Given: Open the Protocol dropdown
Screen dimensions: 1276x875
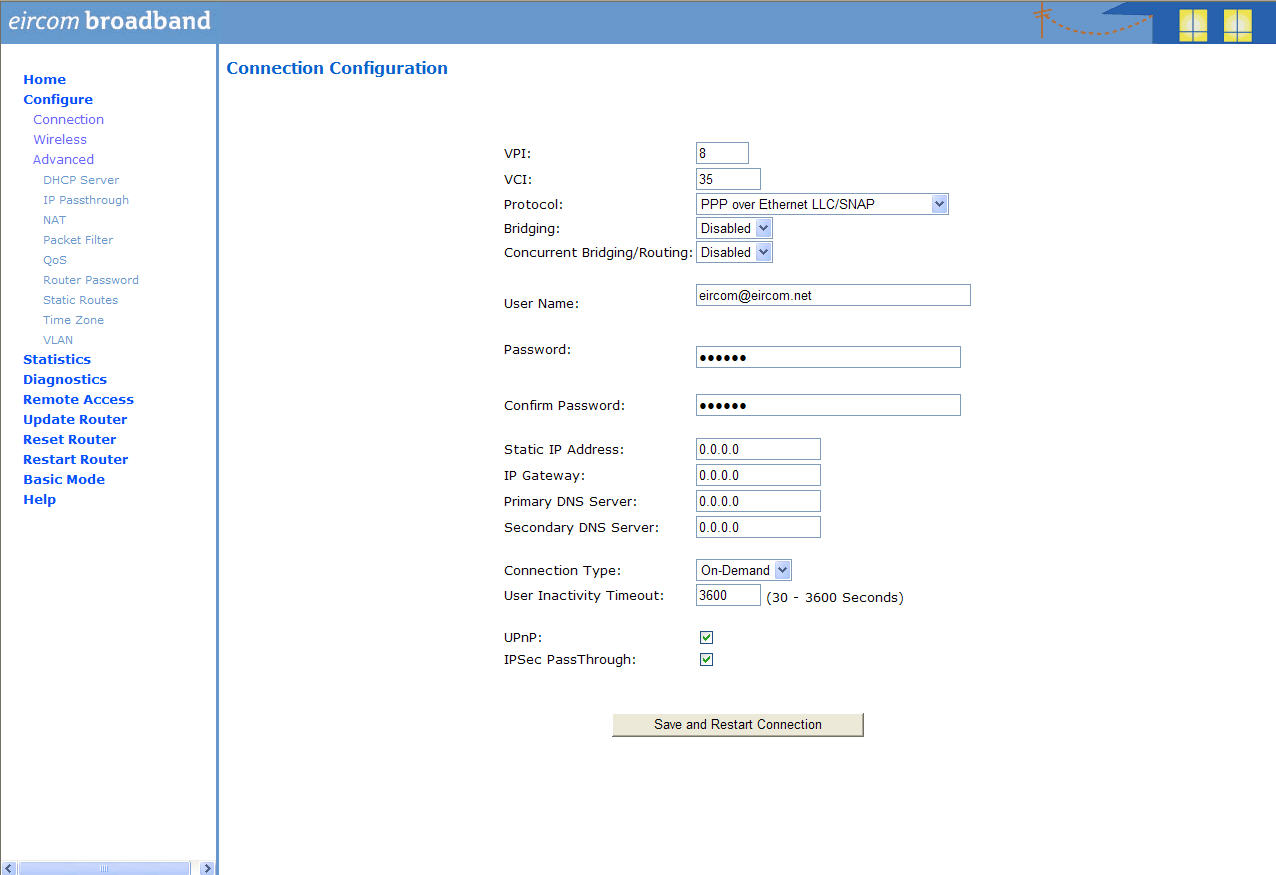Looking at the screenshot, I should pyautogui.click(x=938, y=203).
